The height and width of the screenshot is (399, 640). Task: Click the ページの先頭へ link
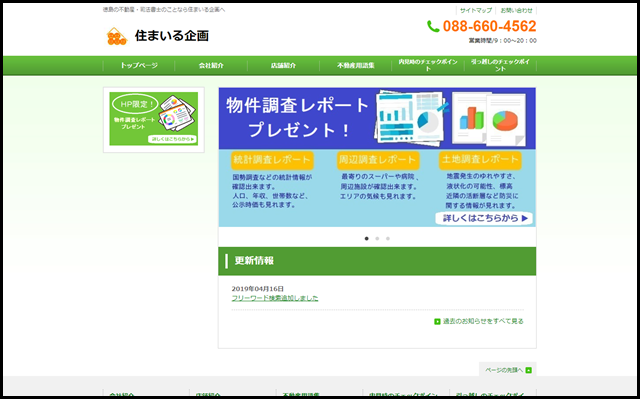tap(504, 370)
